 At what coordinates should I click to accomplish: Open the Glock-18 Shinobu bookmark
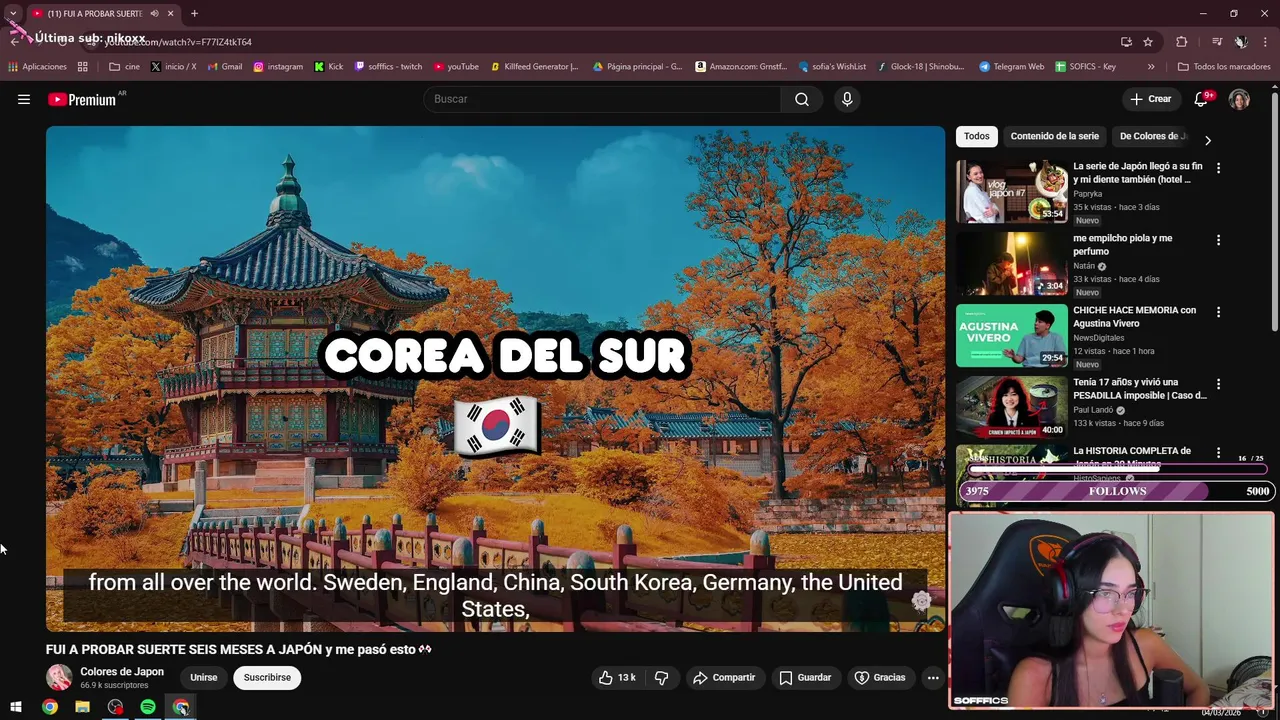[x=921, y=67]
